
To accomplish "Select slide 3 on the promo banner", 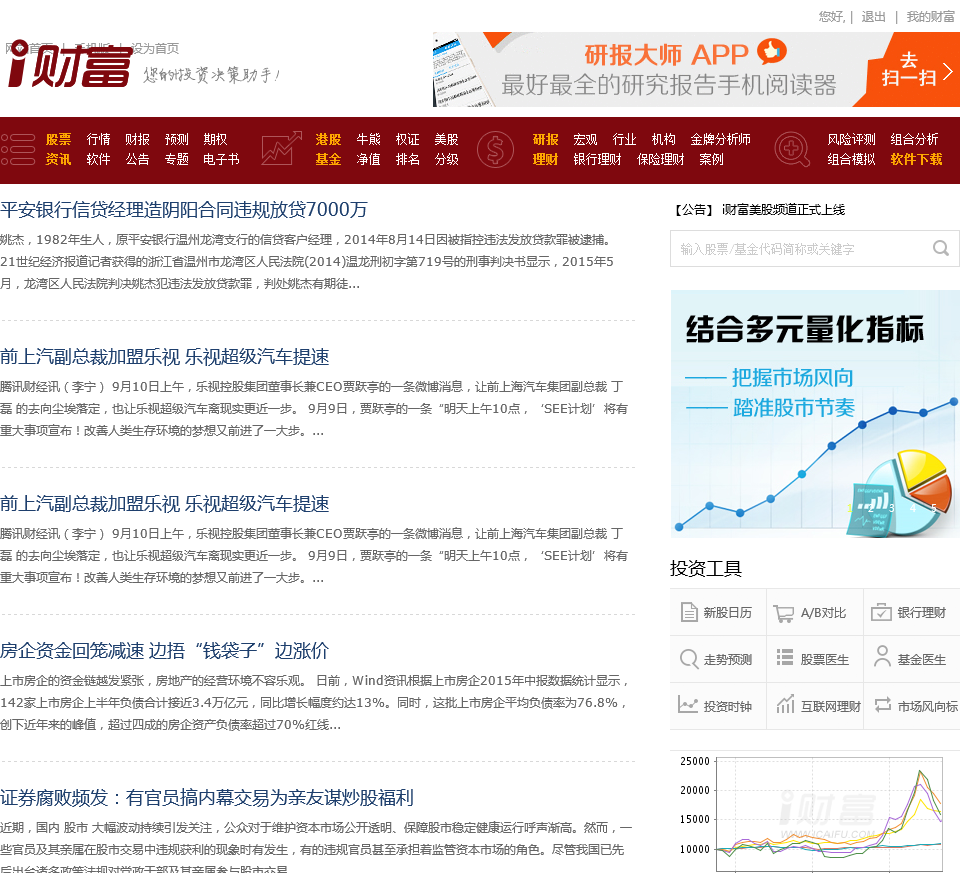I will click(x=891, y=508).
